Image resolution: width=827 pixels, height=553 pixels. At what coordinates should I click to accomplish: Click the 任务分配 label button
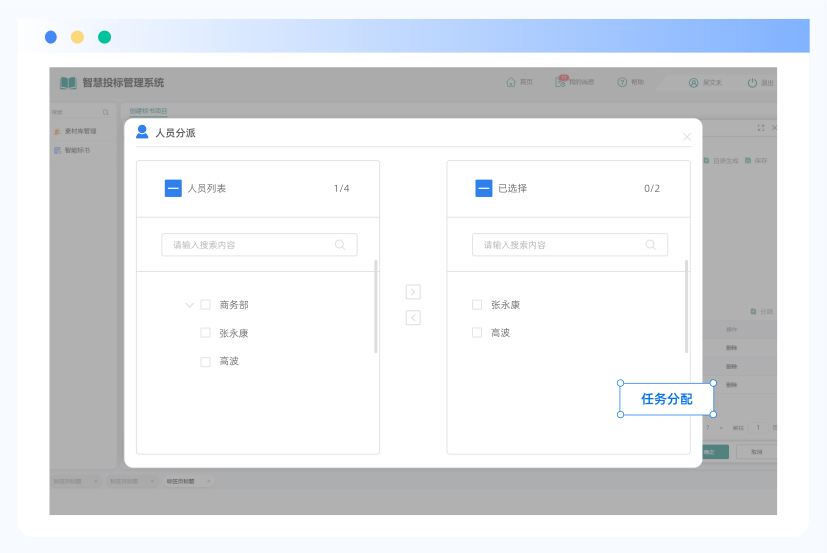666,399
